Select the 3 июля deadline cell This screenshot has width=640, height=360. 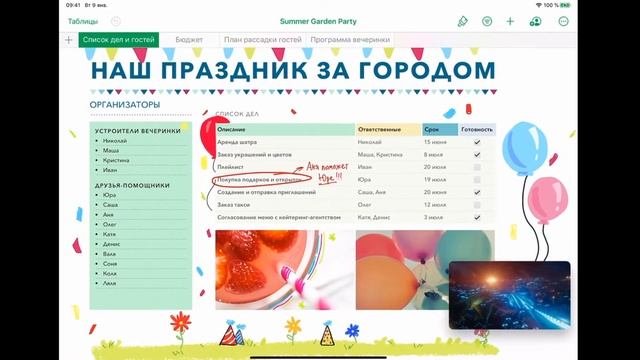(440, 218)
